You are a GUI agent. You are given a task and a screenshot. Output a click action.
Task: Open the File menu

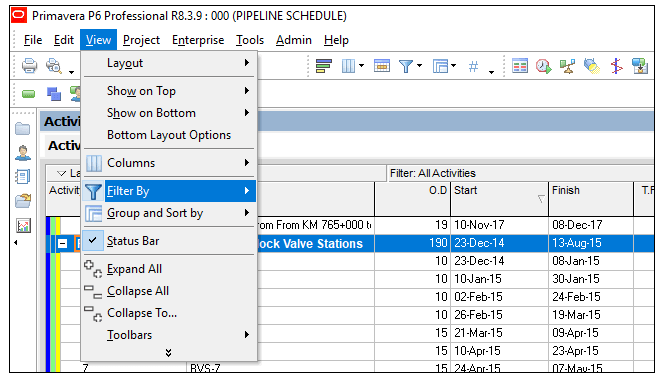pos(33,40)
